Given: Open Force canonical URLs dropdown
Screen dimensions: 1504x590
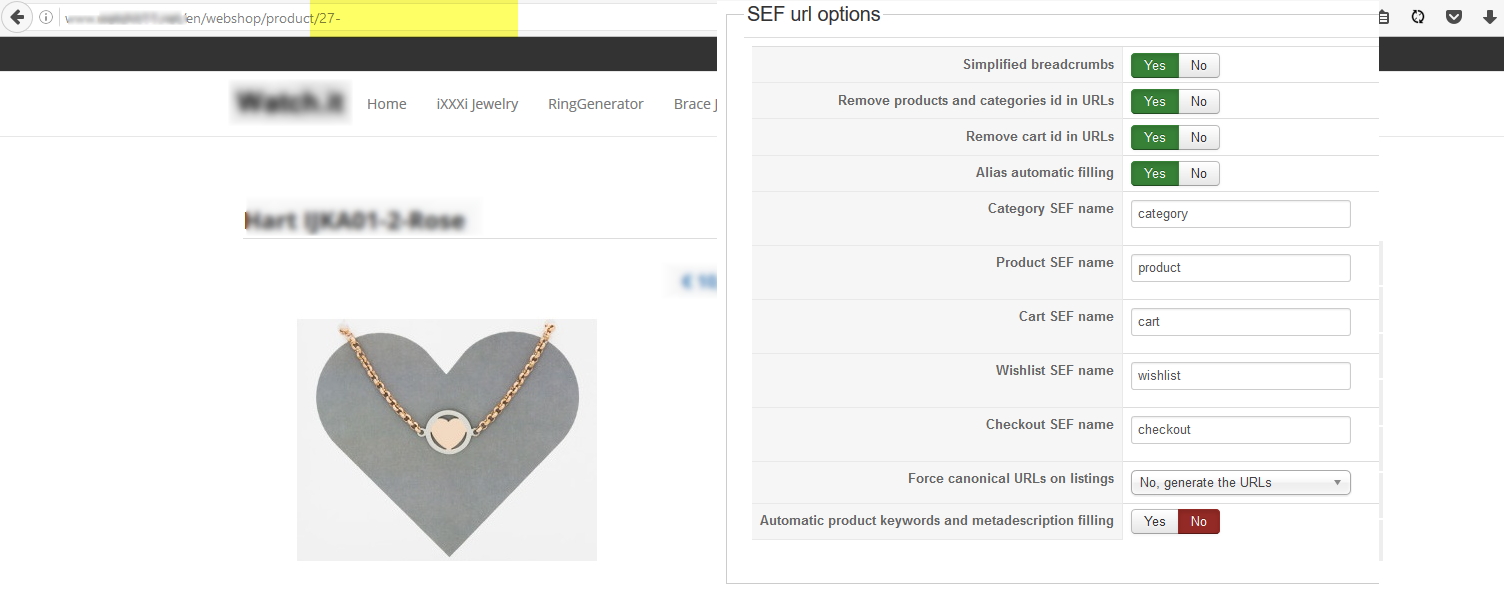Looking at the screenshot, I should [x=1240, y=483].
